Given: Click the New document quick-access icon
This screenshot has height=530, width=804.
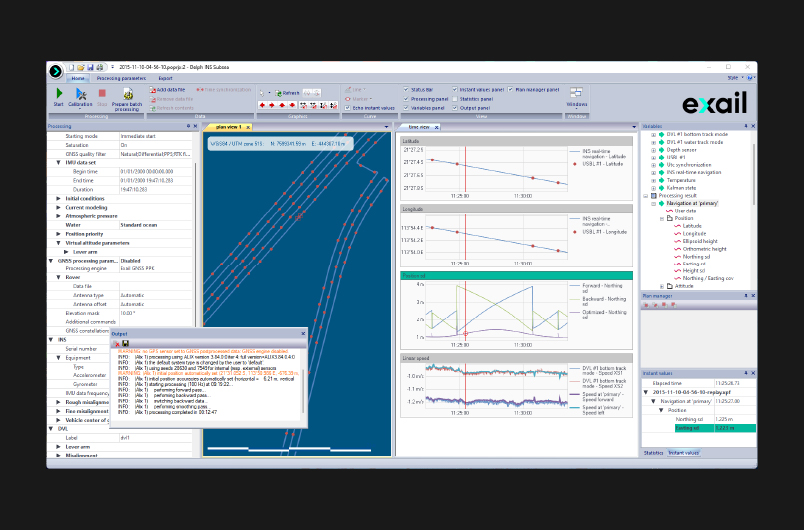Looking at the screenshot, I should (x=72, y=67).
